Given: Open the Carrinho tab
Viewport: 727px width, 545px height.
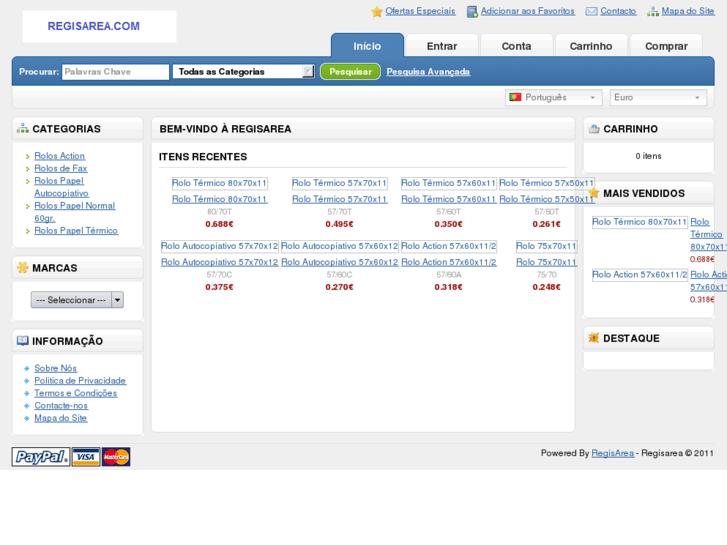Looking at the screenshot, I should point(591,45).
